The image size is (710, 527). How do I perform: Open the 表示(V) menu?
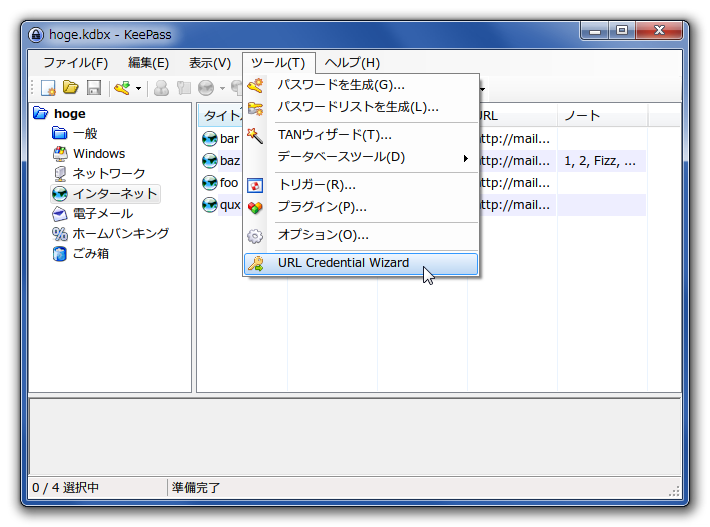(x=210, y=62)
